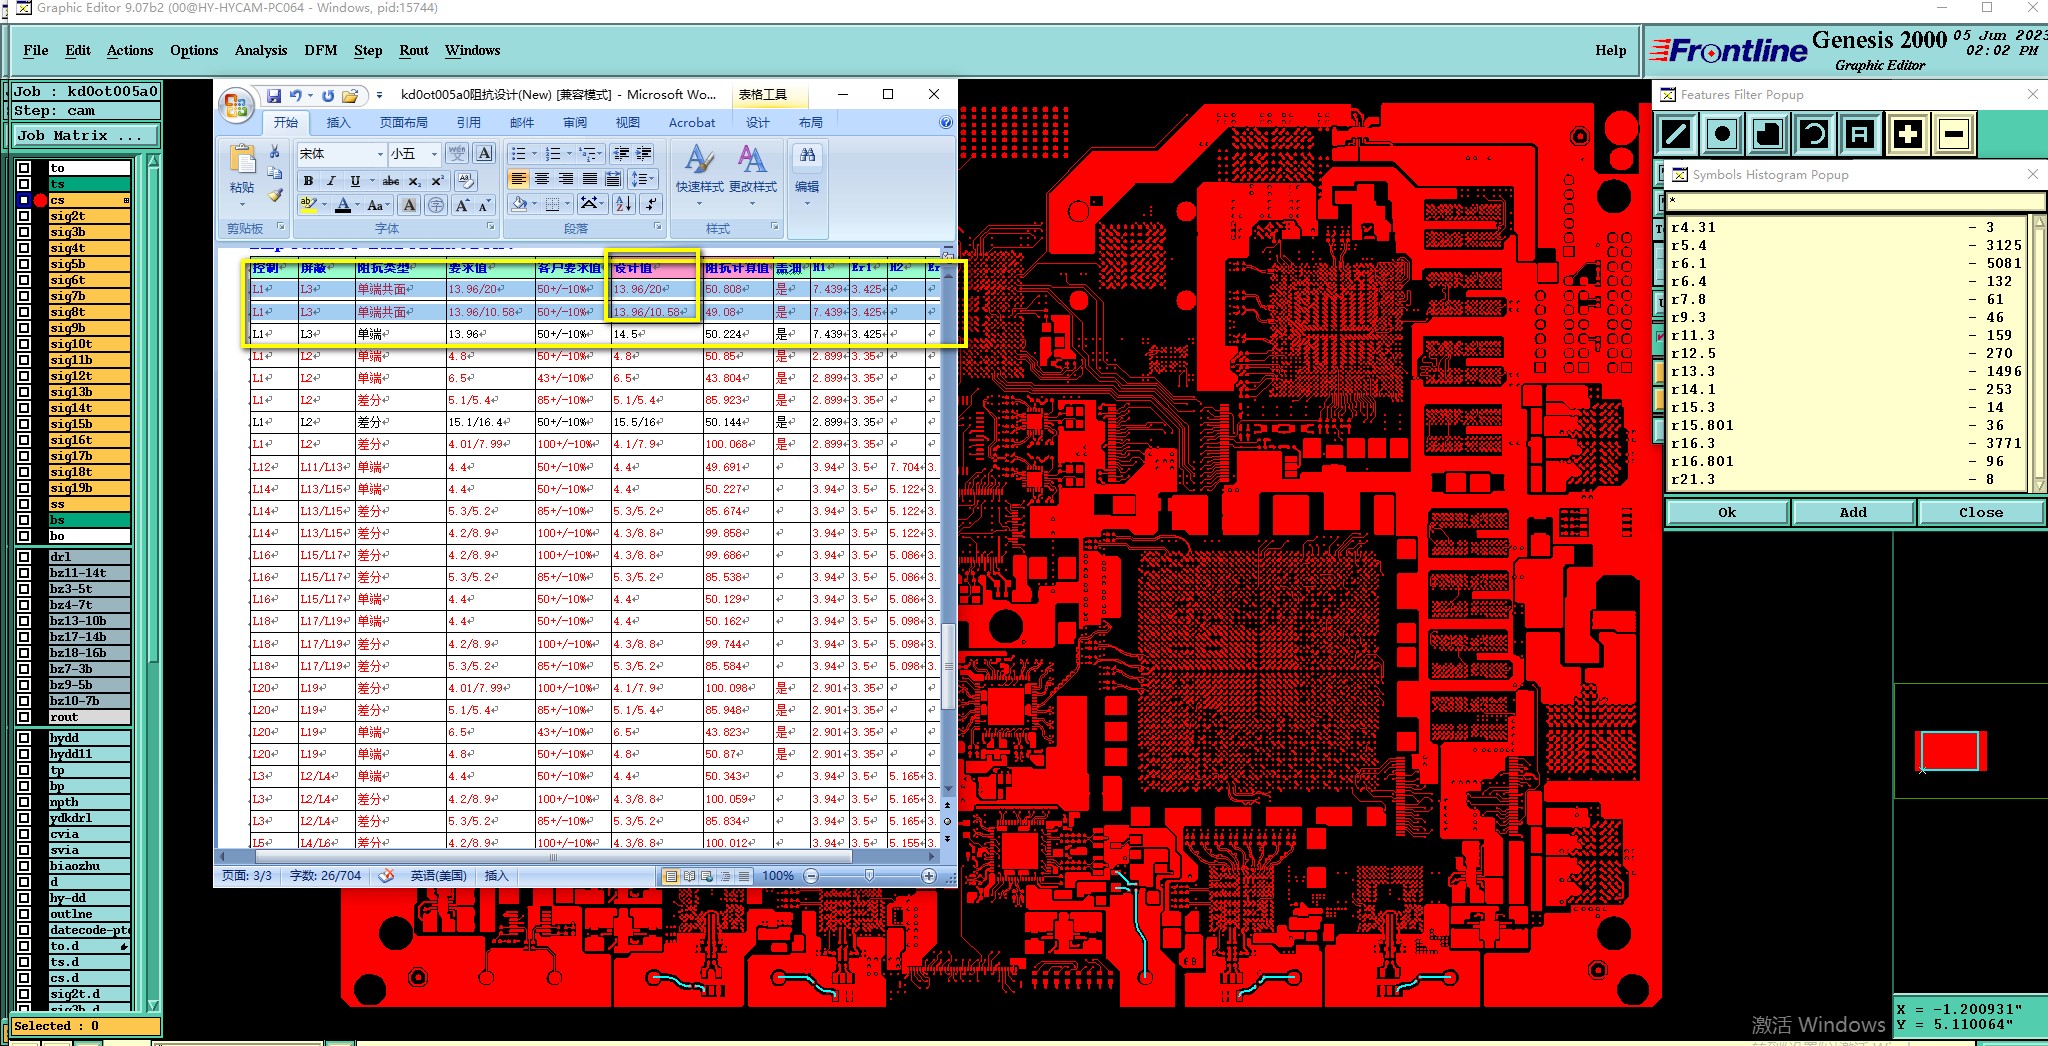Open the Genesis Rout menu
The height and width of the screenshot is (1046, 2048).
[x=414, y=50]
